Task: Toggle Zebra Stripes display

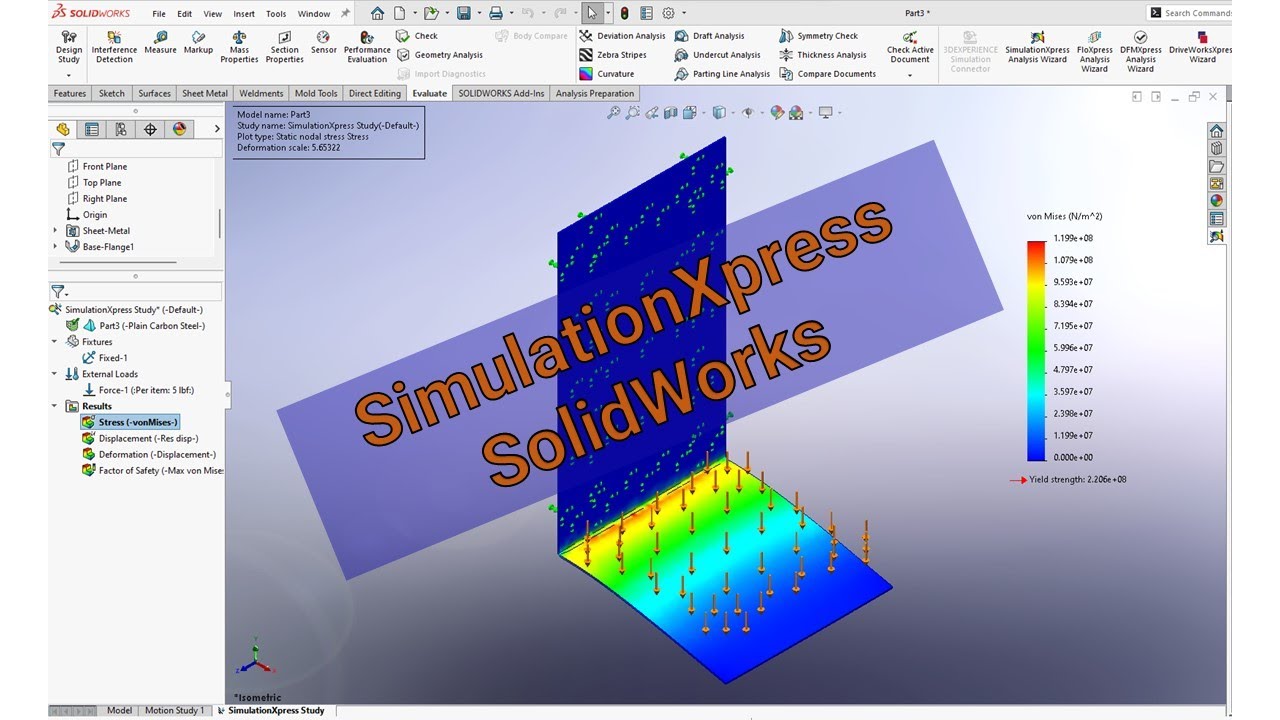Action: click(613, 55)
